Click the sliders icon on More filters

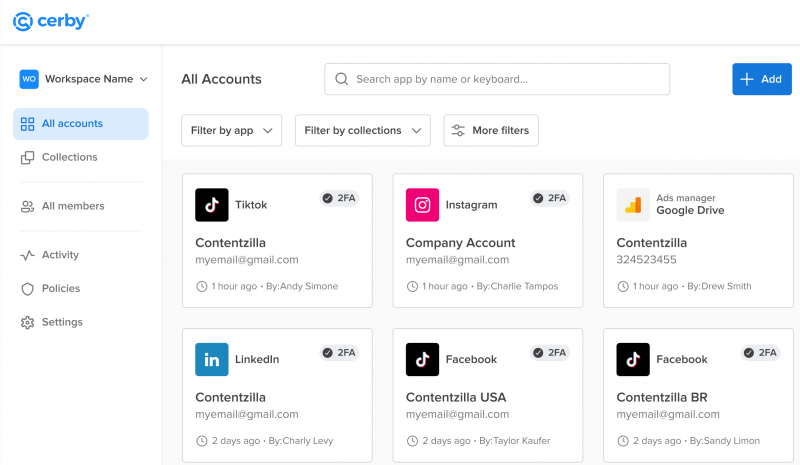458,131
